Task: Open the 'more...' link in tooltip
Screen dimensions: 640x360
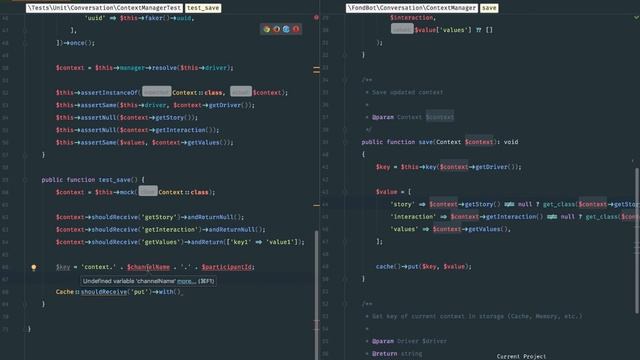Action: point(187,281)
